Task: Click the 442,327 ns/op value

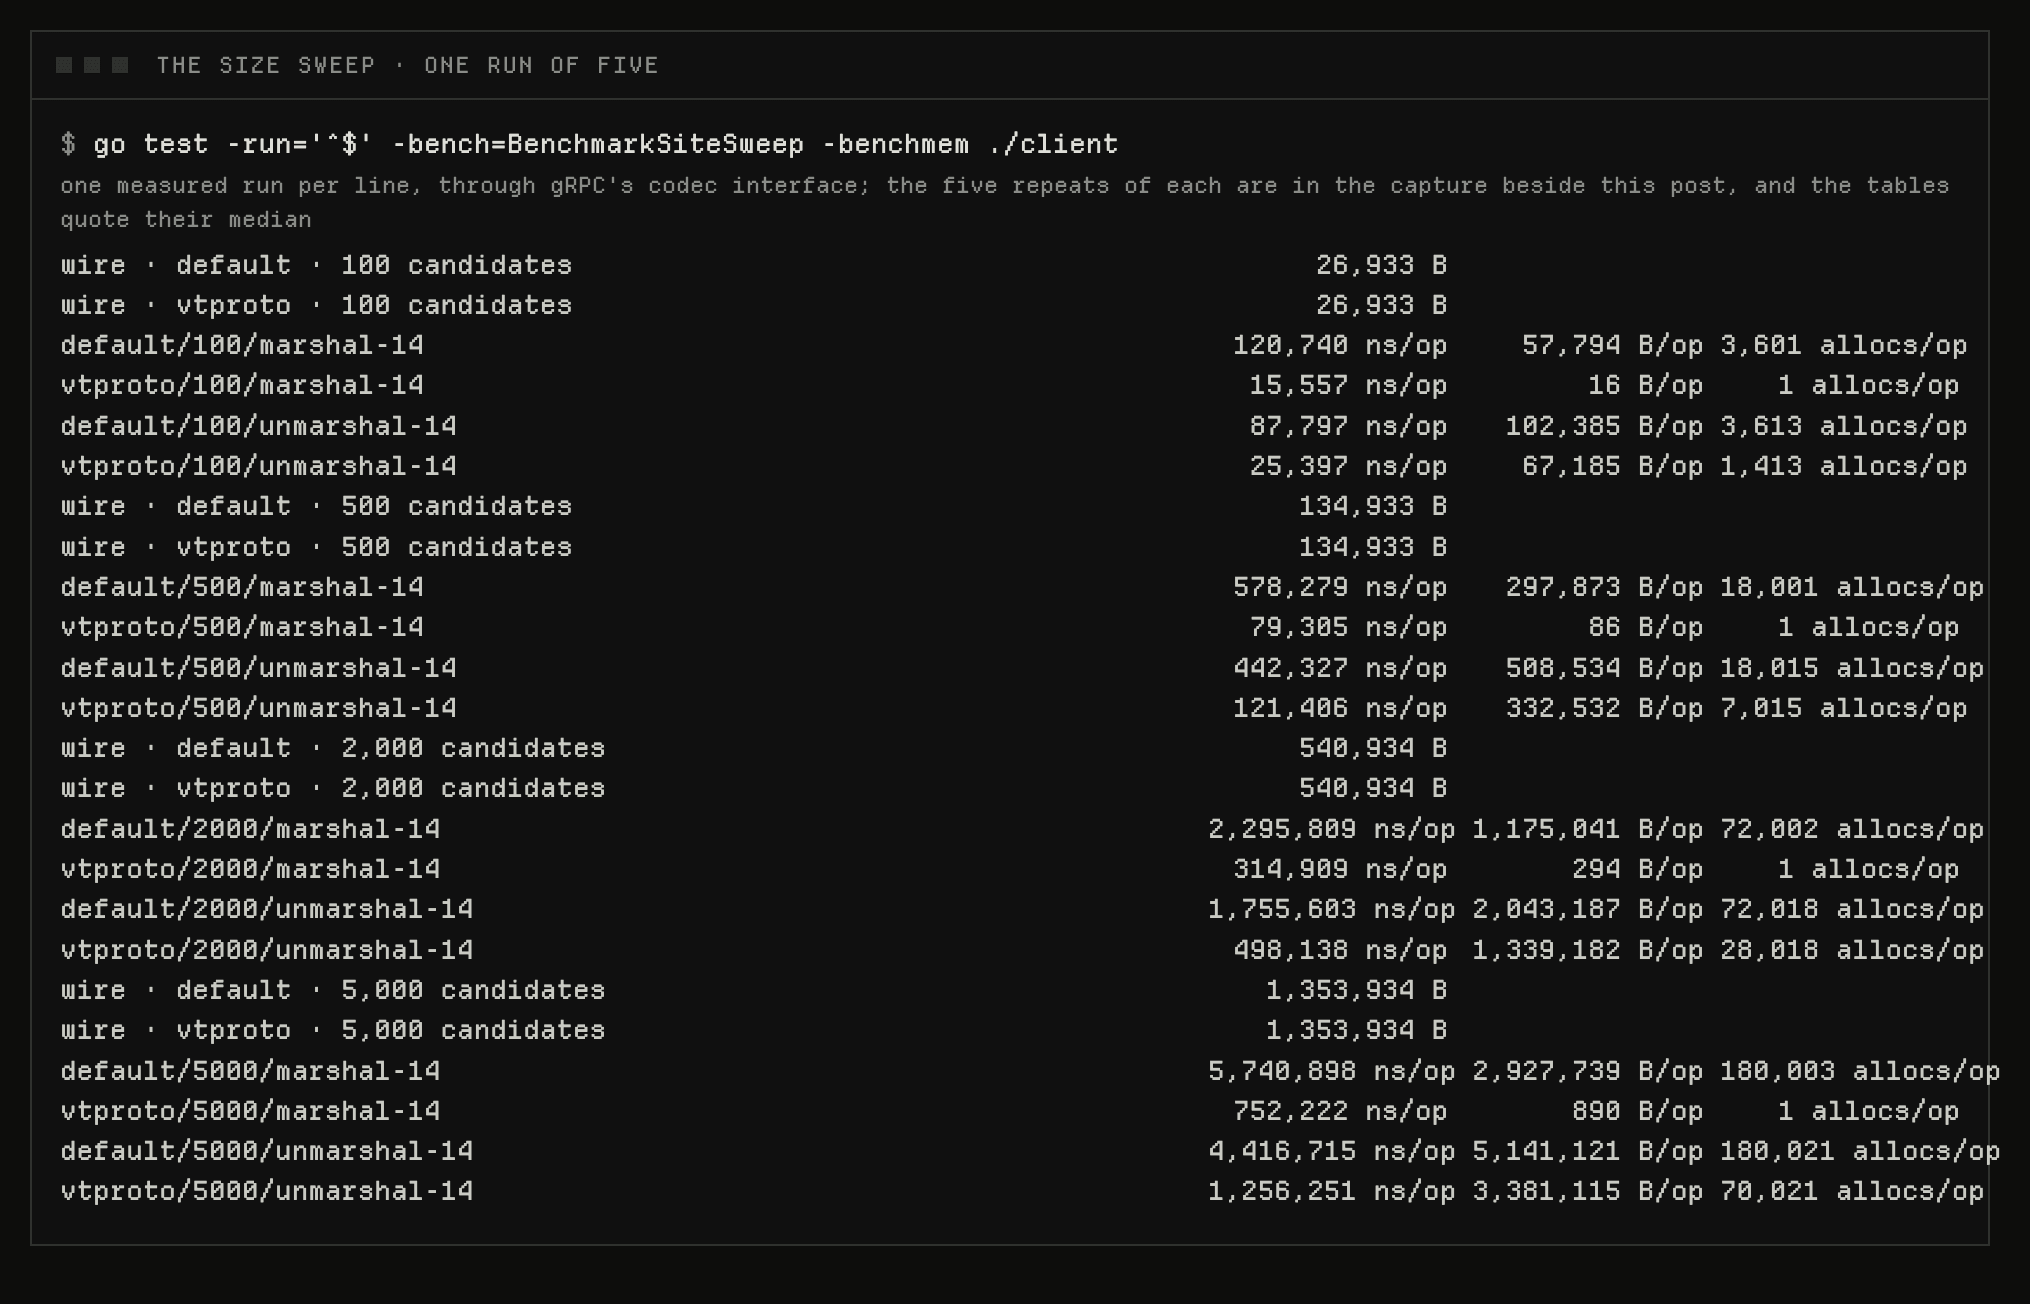Action: [1340, 668]
